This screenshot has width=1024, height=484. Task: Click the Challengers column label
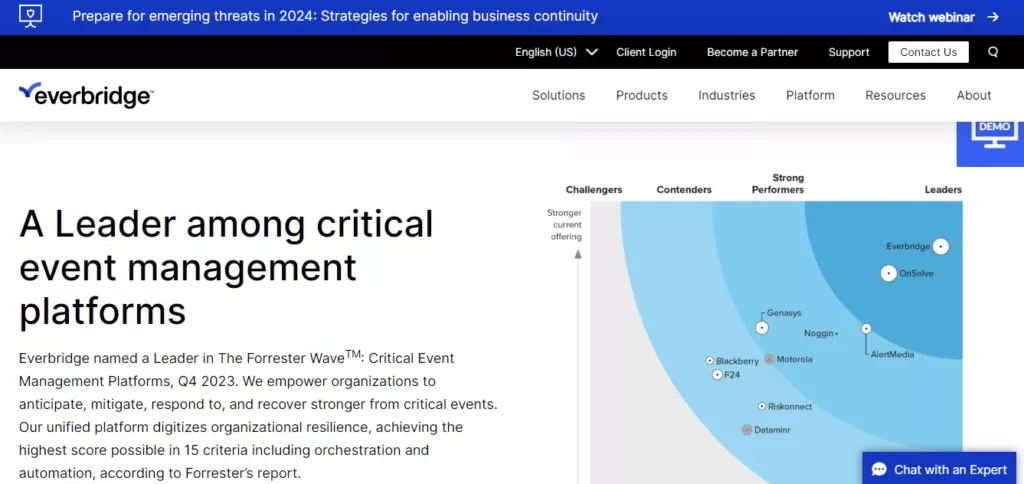[594, 190]
